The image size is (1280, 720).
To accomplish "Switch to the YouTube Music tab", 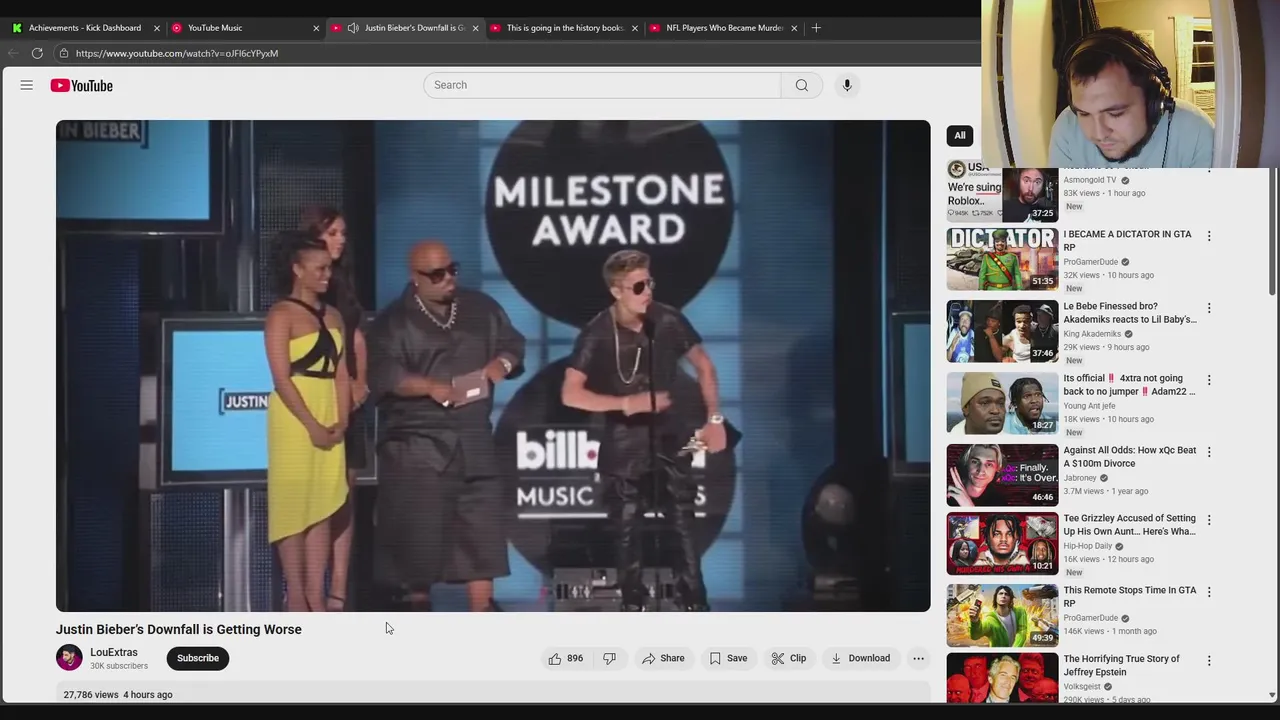I will click(x=215, y=28).
